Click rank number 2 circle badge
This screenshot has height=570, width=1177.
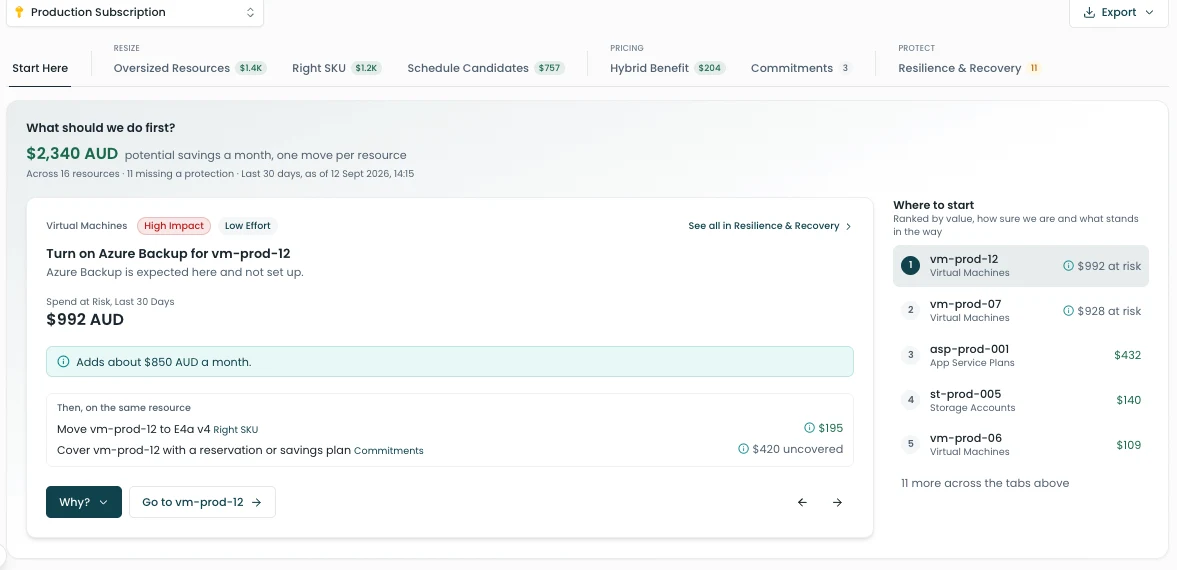[911, 310]
